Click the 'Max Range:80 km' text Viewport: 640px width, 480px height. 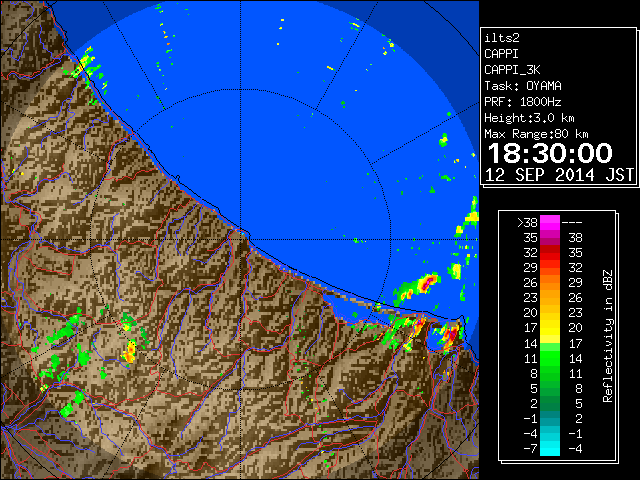pos(536,134)
